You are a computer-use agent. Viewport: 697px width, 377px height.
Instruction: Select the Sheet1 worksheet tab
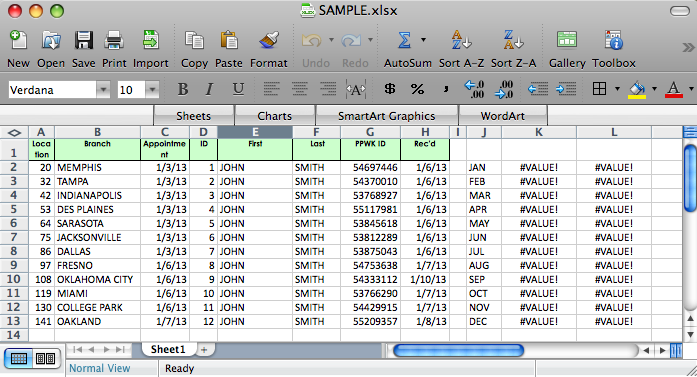click(168, 349)
